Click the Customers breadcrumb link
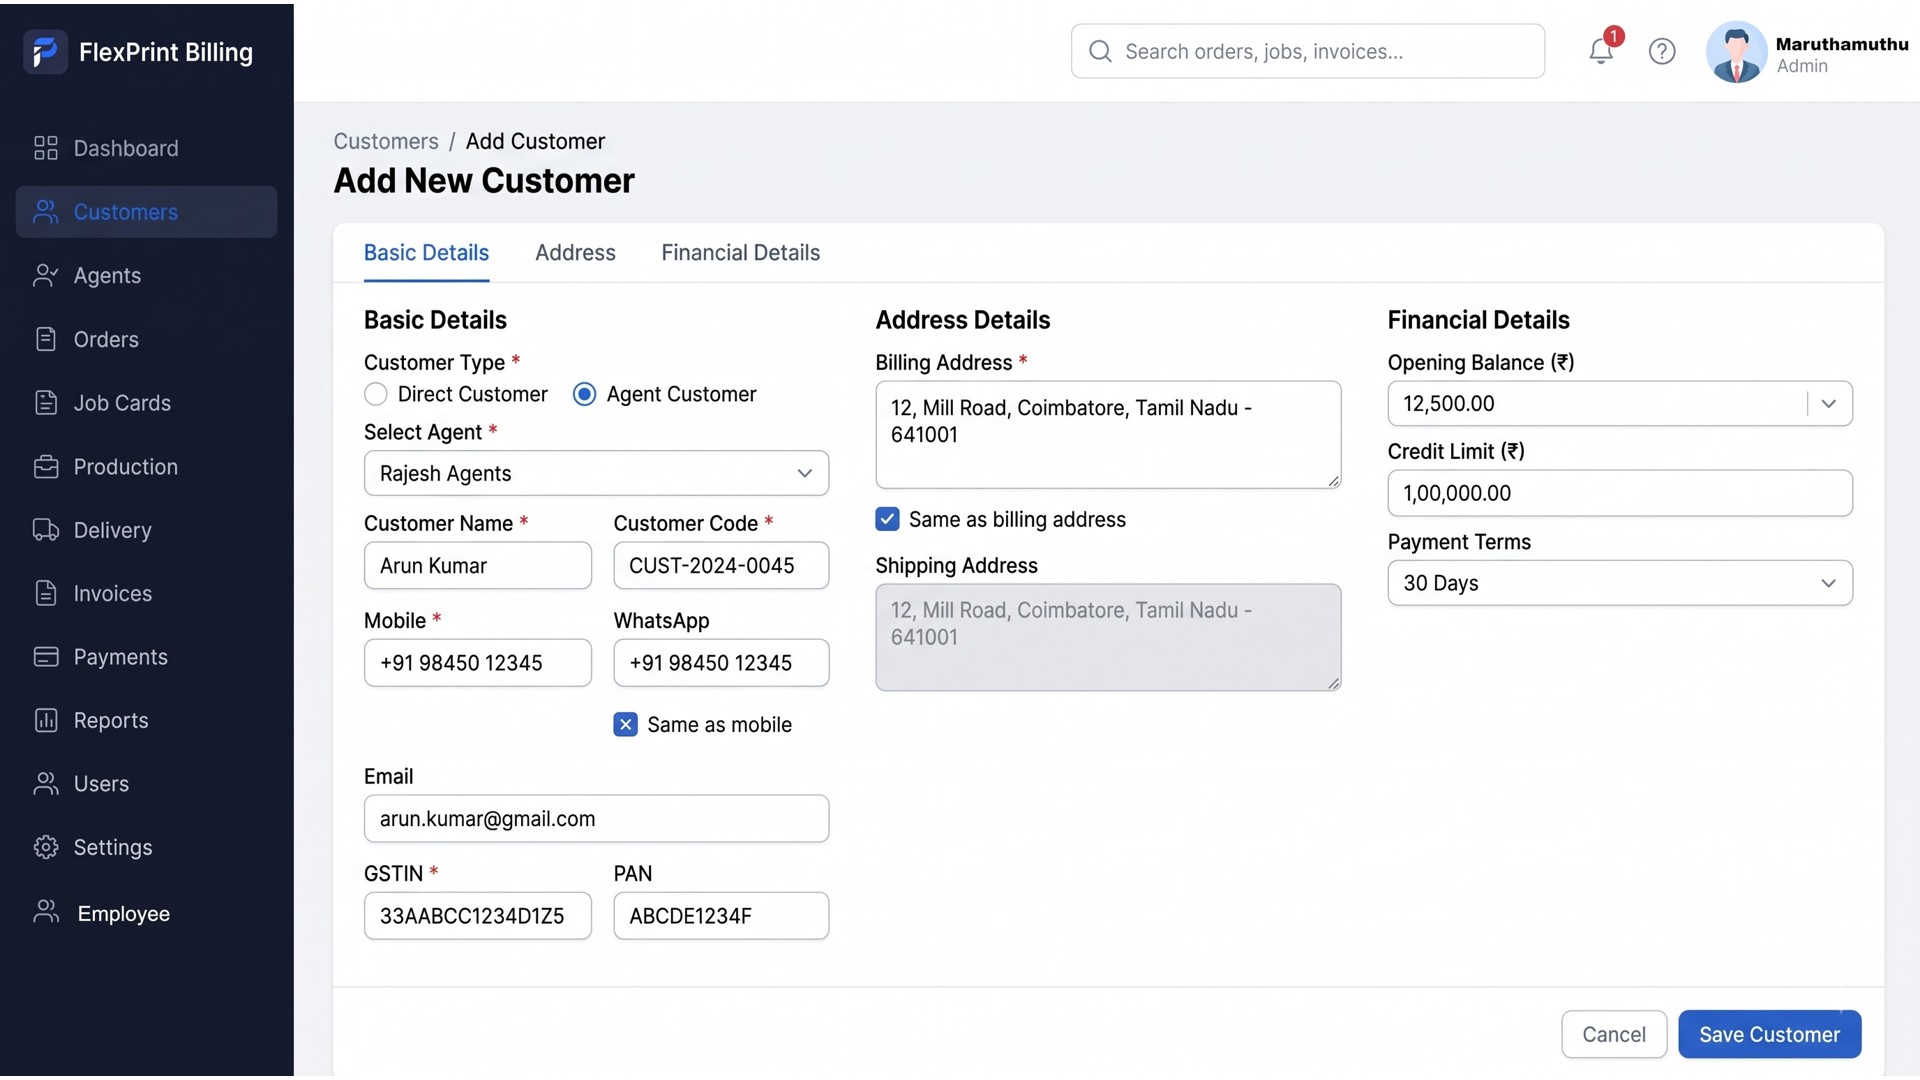The width and height of the screenshot is (1920, 1080). [x=386, y=141]
